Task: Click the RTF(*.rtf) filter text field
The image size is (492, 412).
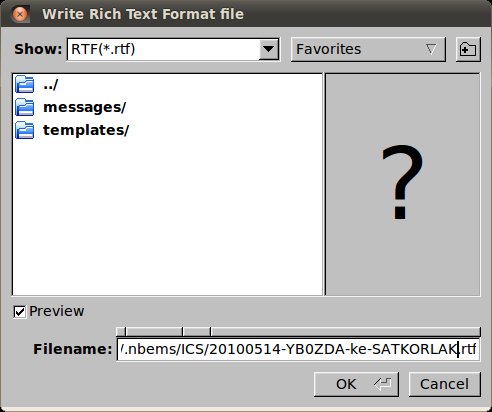Action: [x=163, y=49]
